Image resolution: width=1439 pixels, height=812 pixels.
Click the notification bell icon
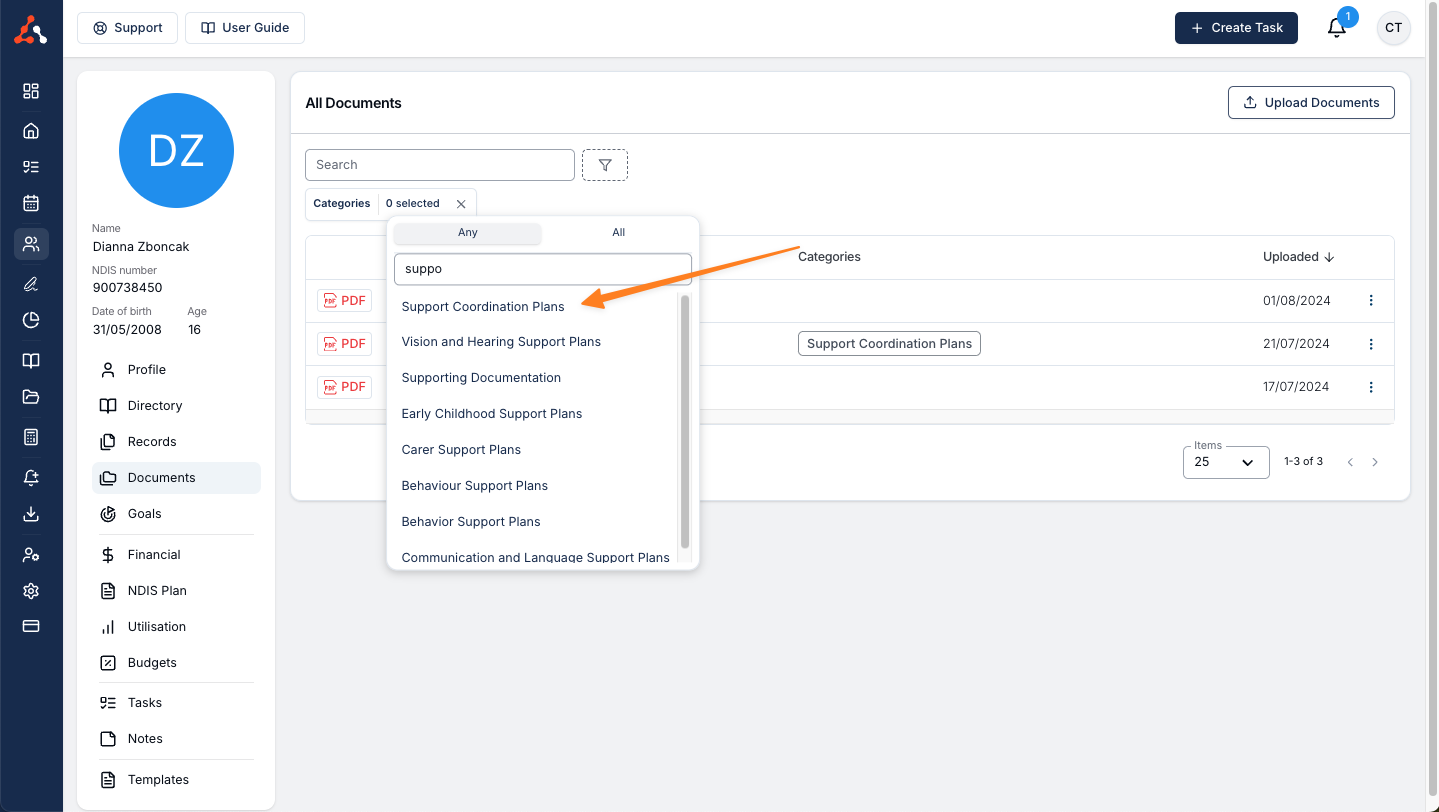point(1336,28)
